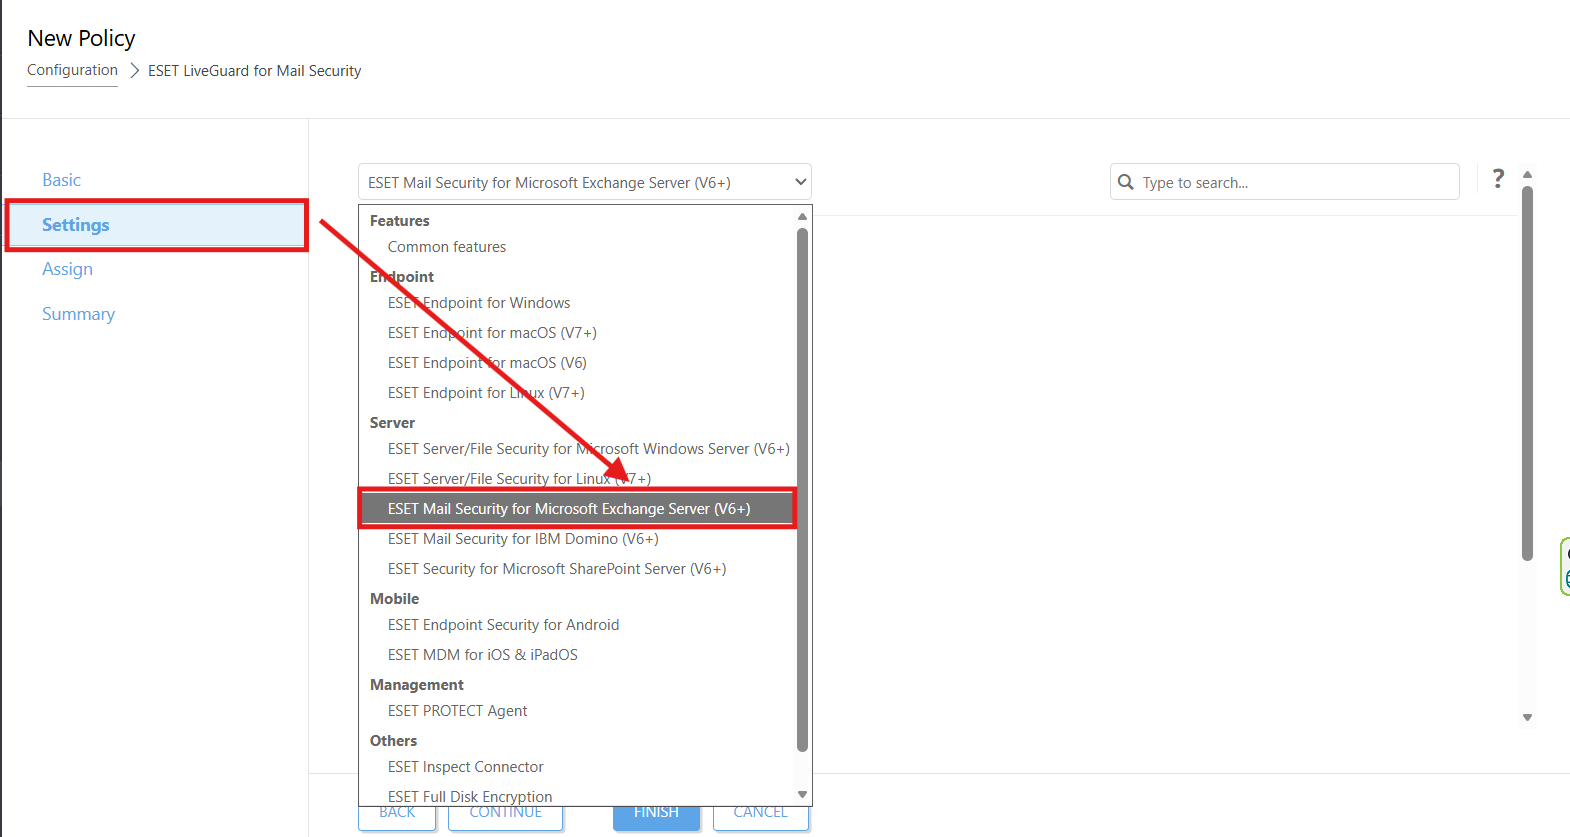Open the Summary section
1570x837 pixels.
pyautogui.click(x=78, y=314)
